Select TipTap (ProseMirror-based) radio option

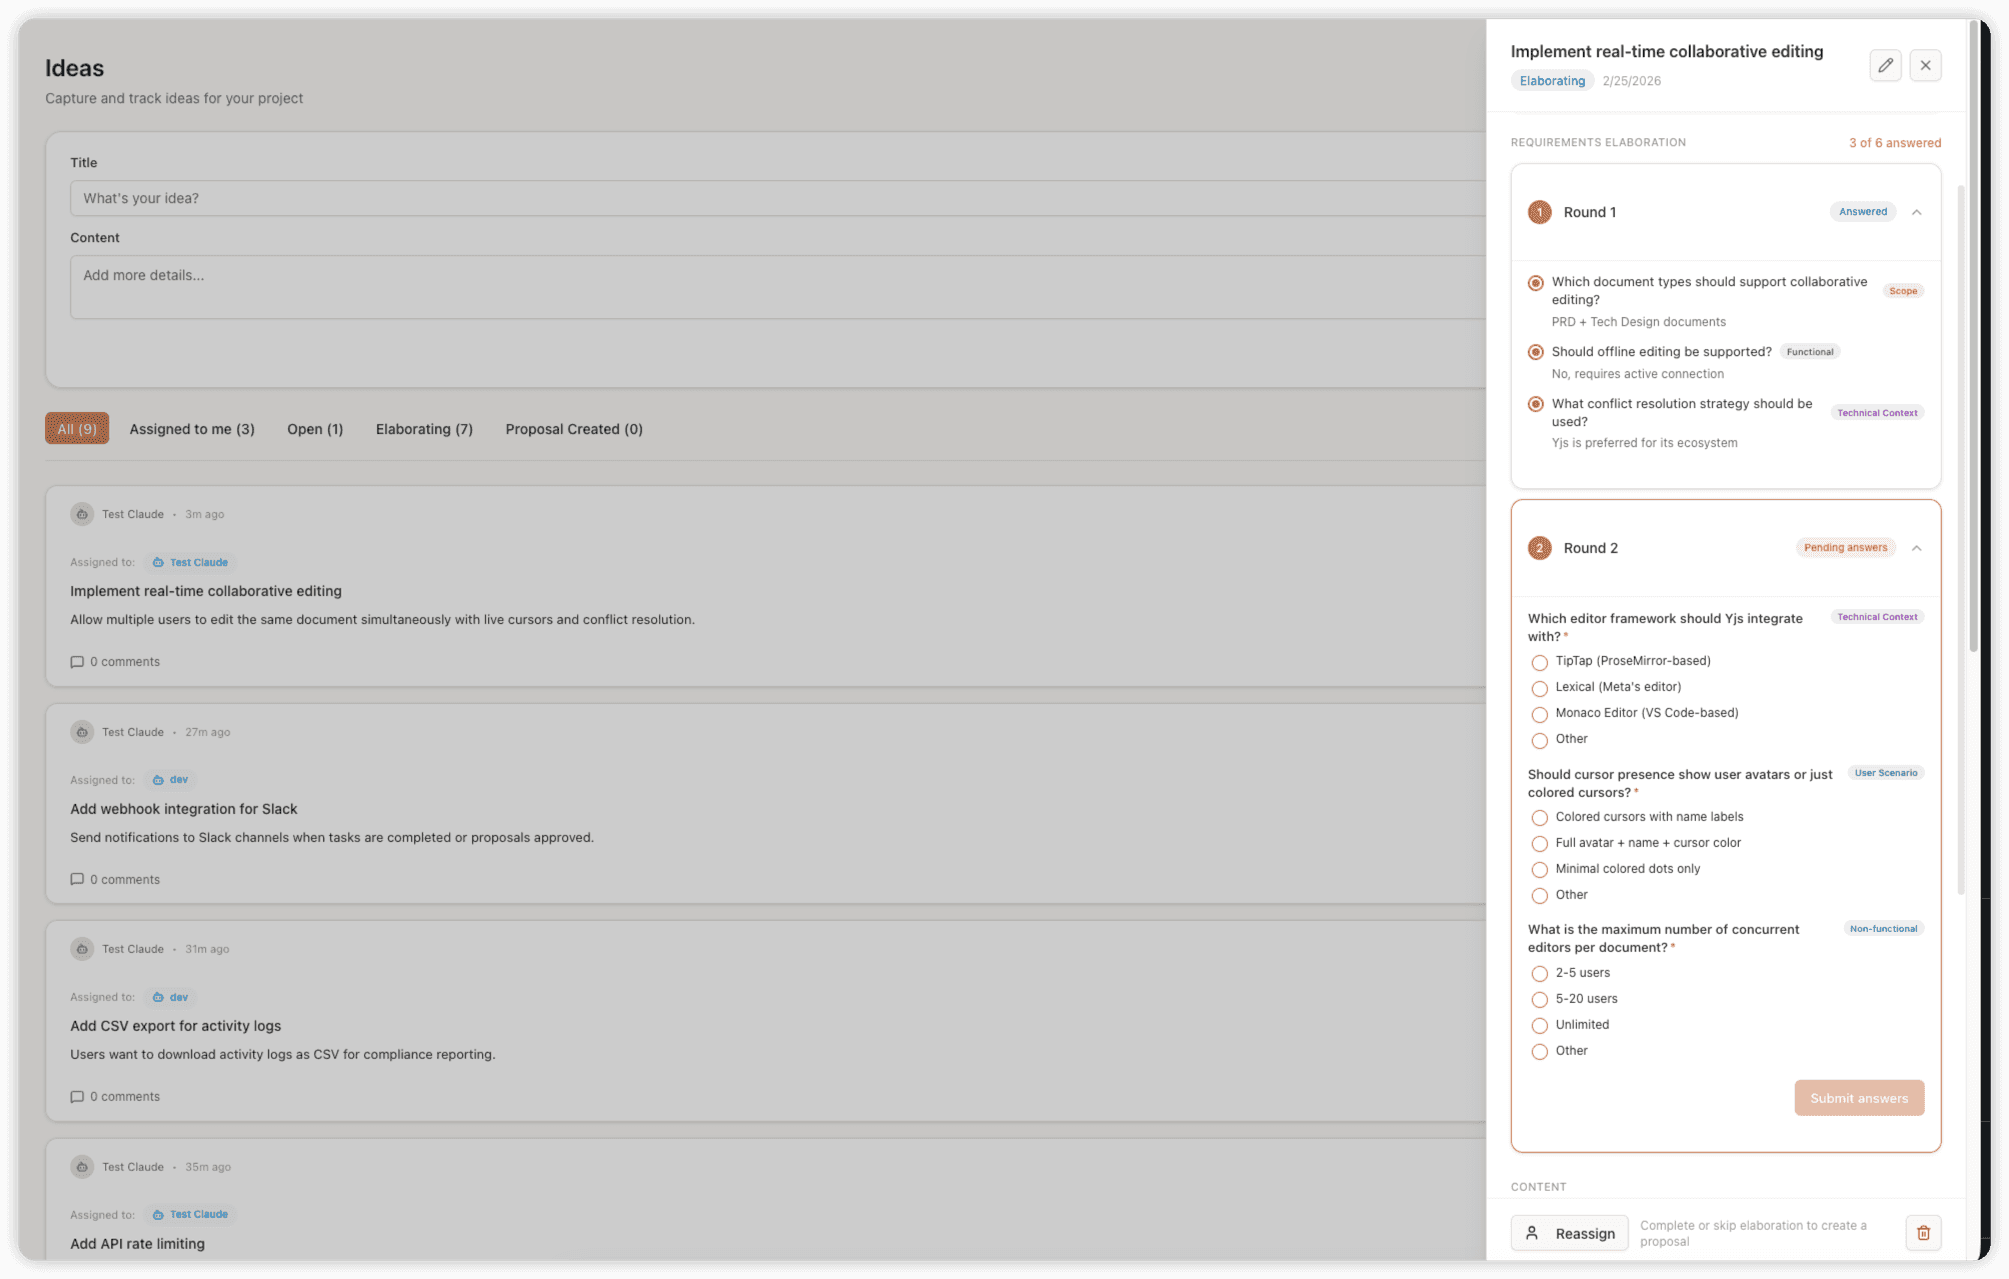tap(1539, 662)
